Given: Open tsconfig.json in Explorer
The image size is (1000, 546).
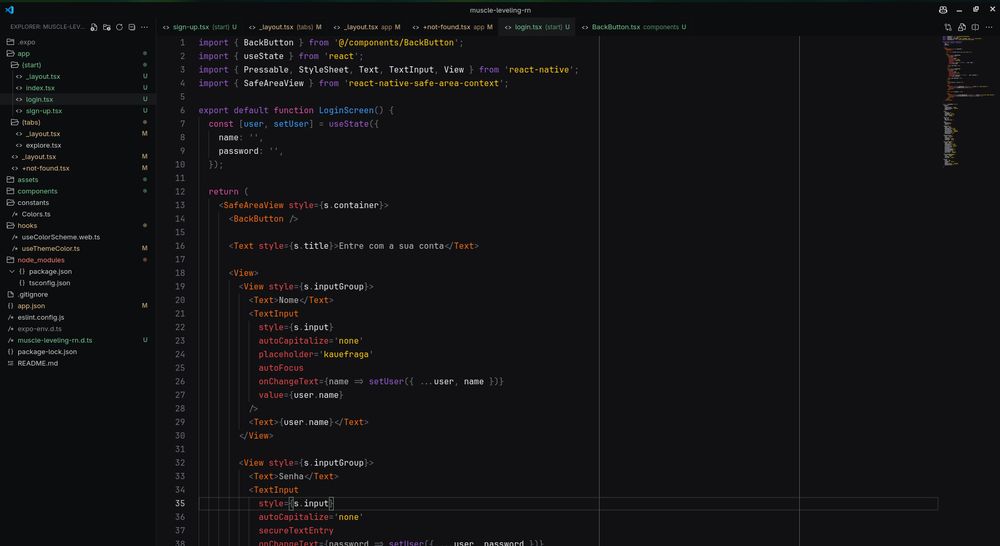Looking at the screenshot, I should [x=50, y=283].
